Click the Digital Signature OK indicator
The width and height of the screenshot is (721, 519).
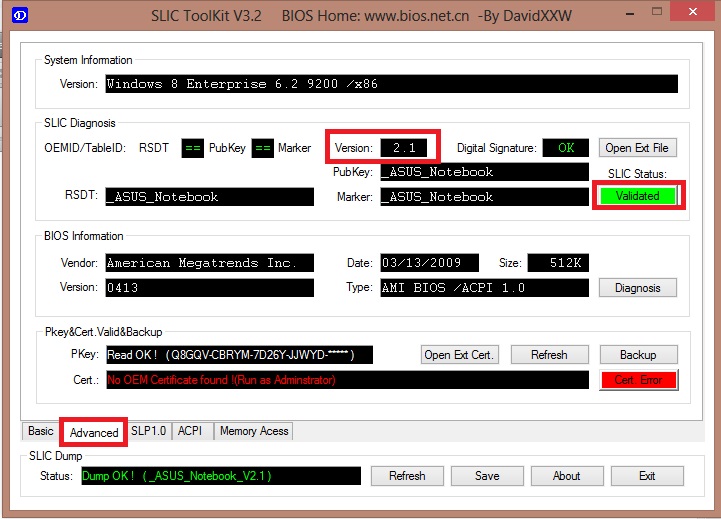566,148
